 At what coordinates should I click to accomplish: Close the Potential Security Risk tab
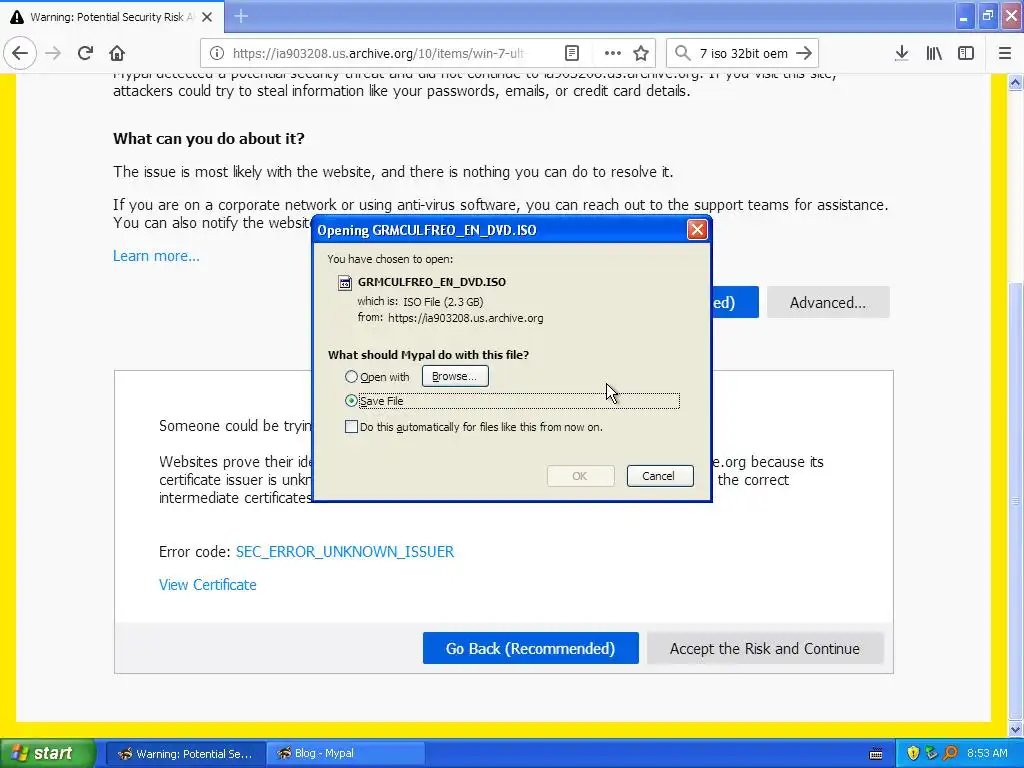[207, 17]
